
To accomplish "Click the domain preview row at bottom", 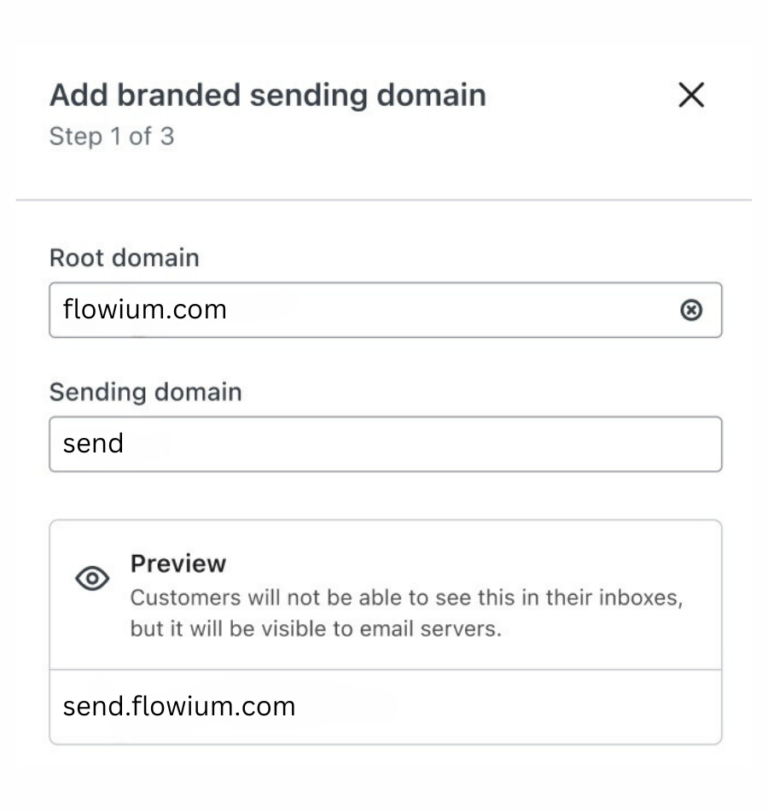I will [x=385, y=706].
